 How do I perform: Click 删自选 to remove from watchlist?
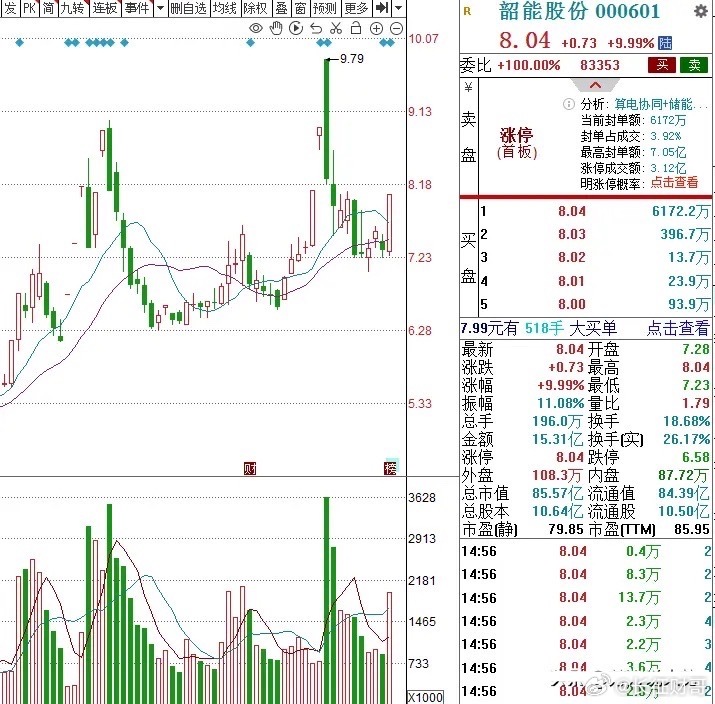(189, 8)
